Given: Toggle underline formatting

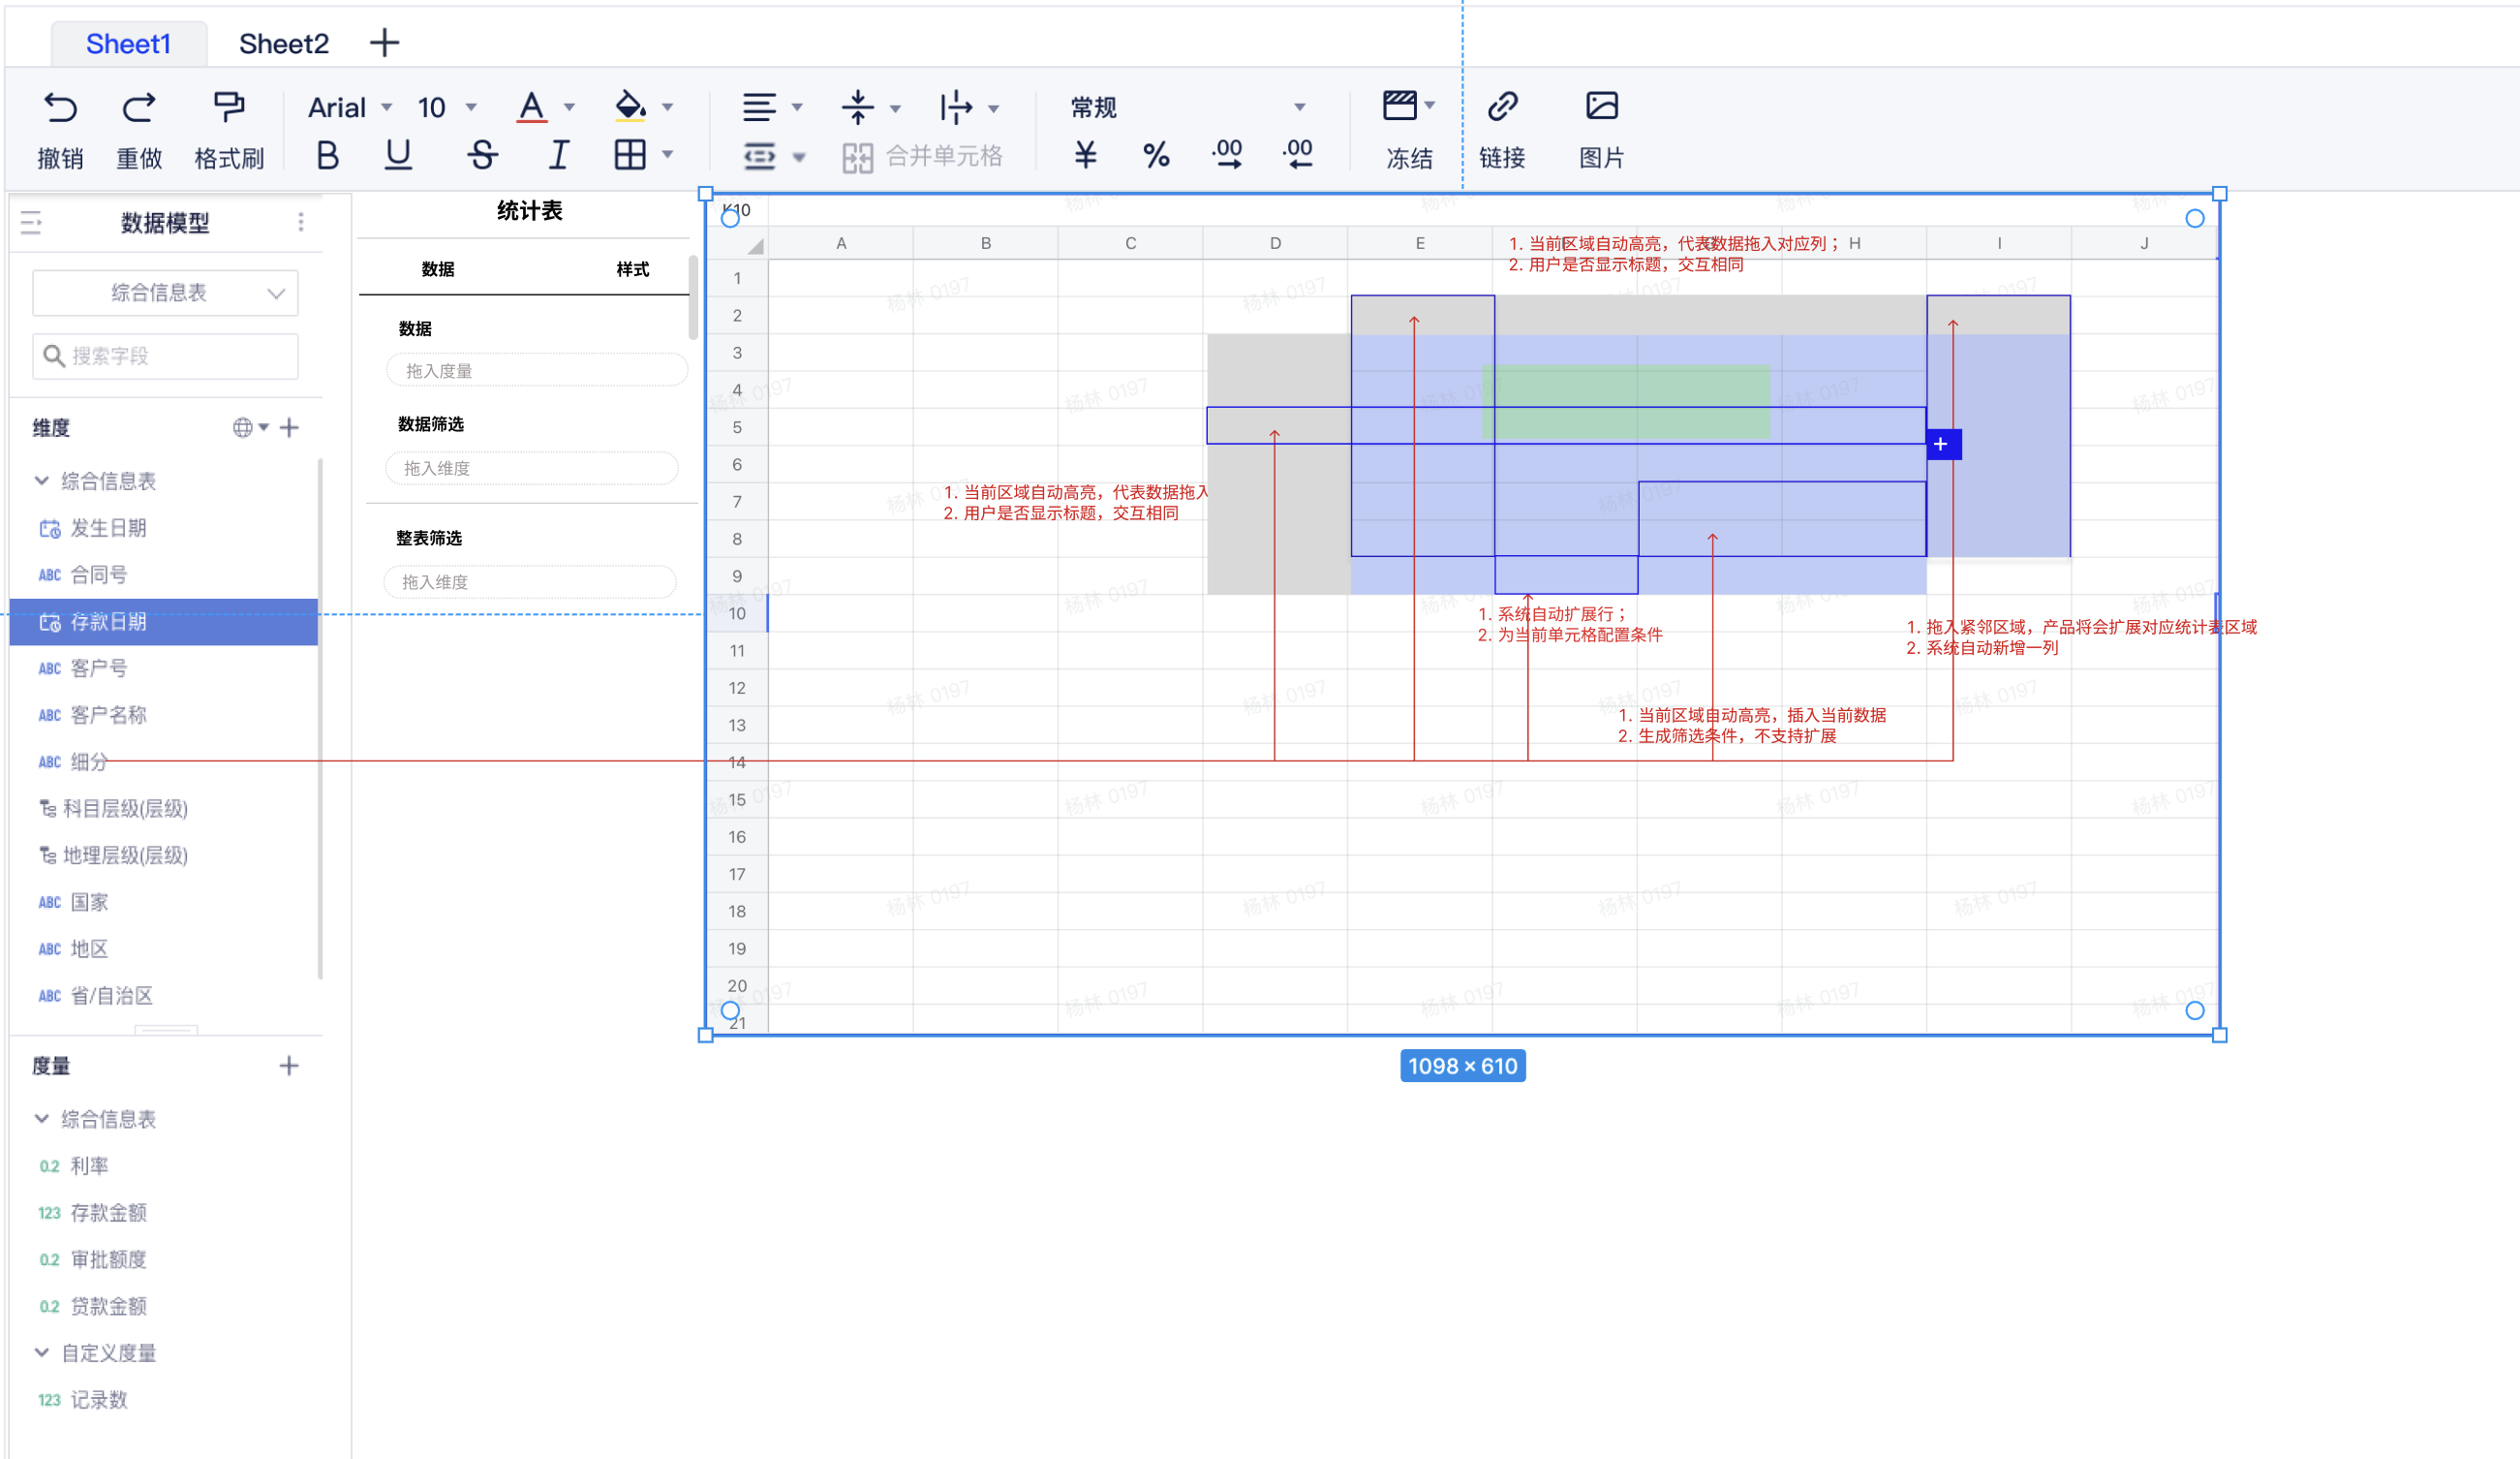Looking at the screenshot, I should click(x=397, y=155).
